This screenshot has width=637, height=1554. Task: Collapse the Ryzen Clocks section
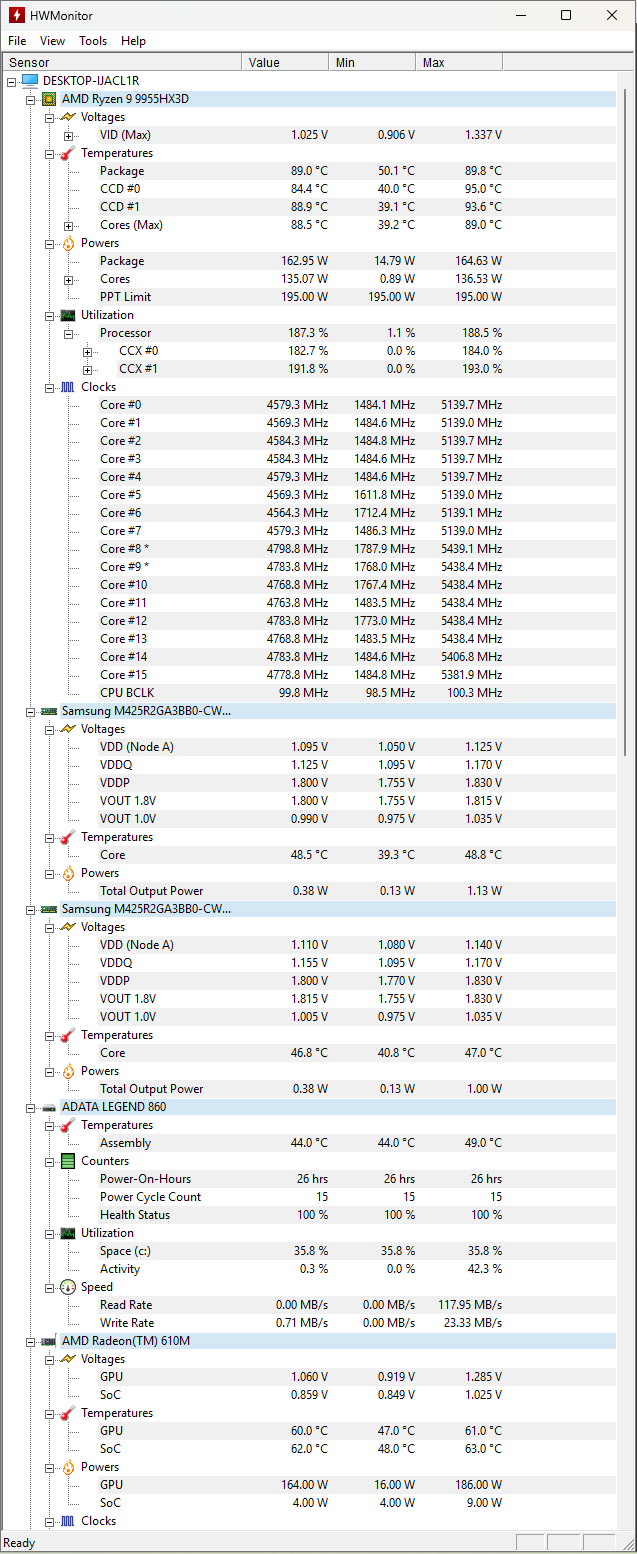click(x=49, y=387)
